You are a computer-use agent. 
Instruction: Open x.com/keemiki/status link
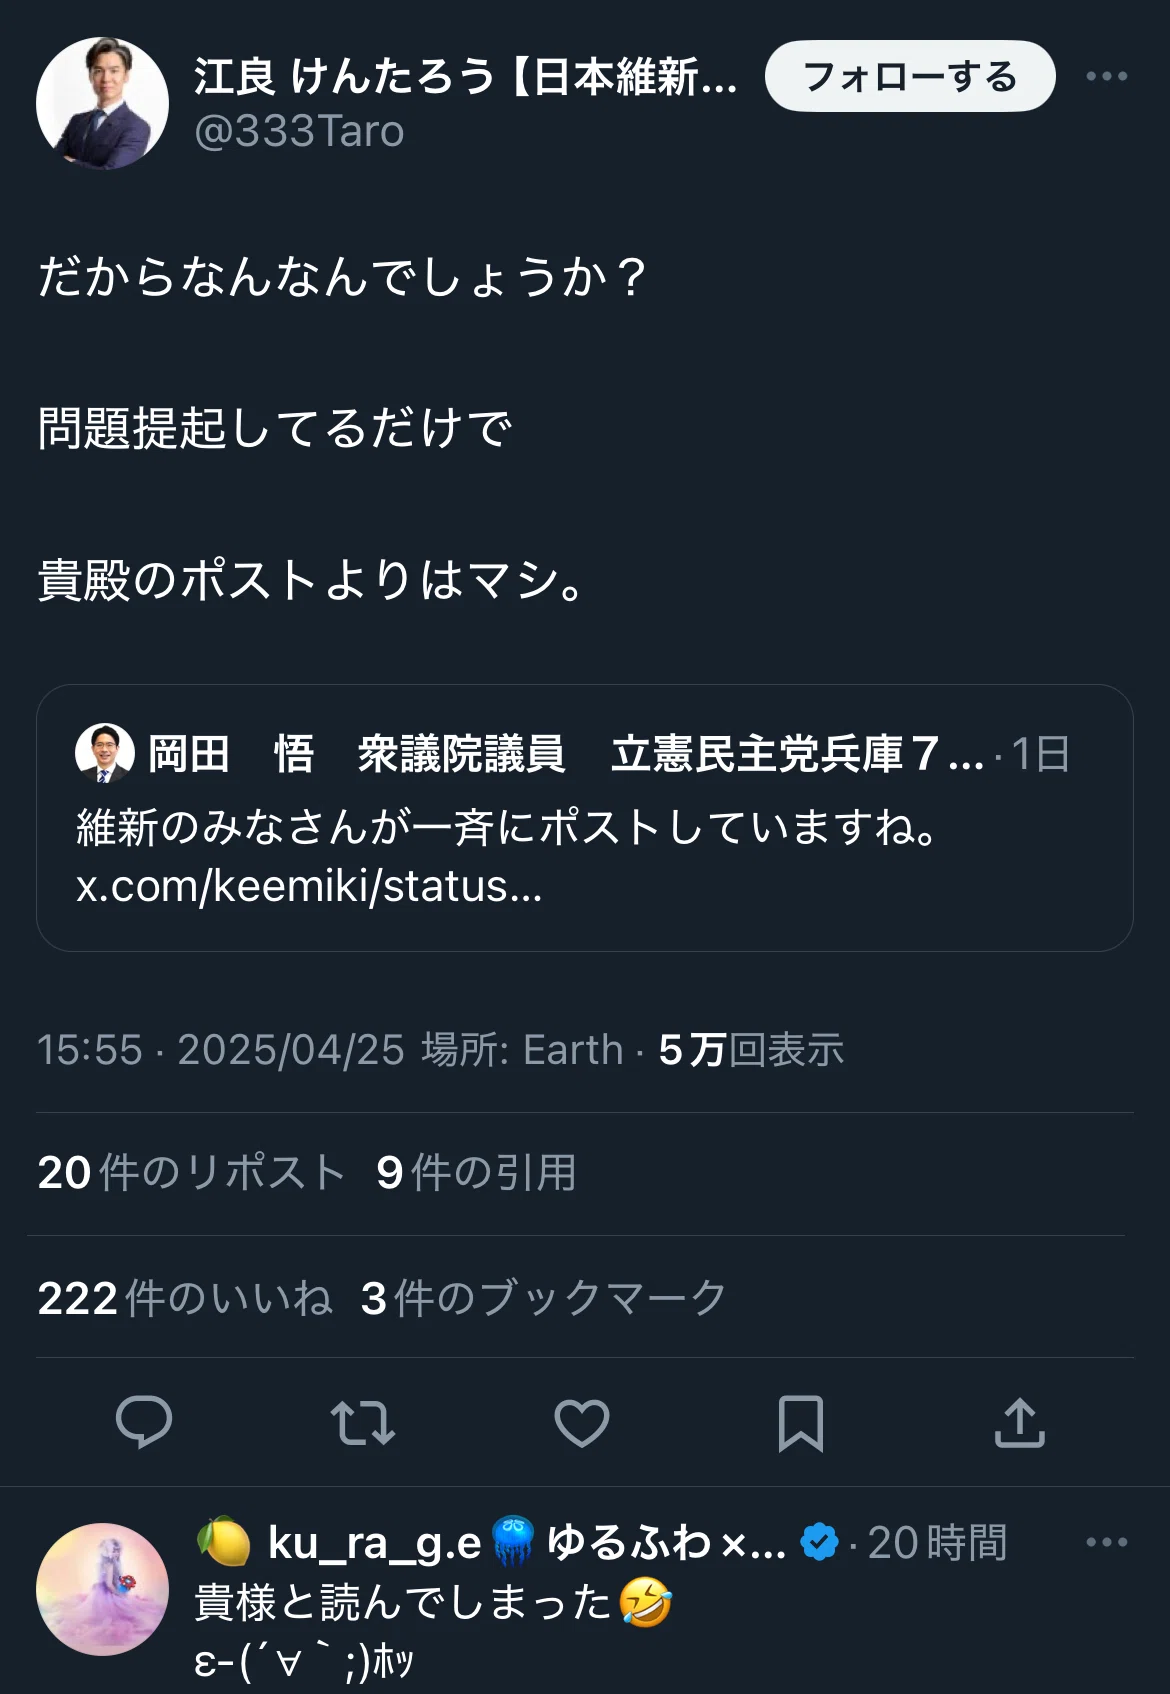tap(309, 886)
